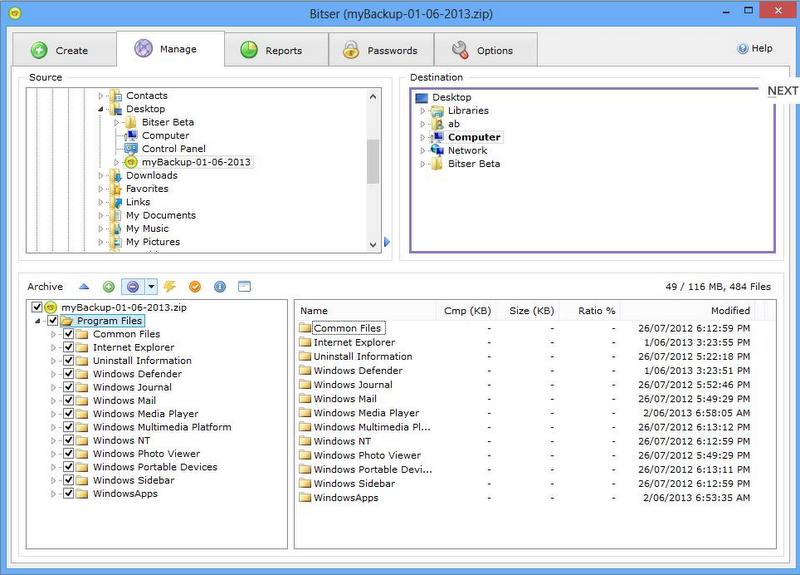Image resolution: width=800 pixels, height=575 pixels.
Task: Uncheck the myBackup-01-06-2013.zip checkbox
Action: click(x=37, y=307)
